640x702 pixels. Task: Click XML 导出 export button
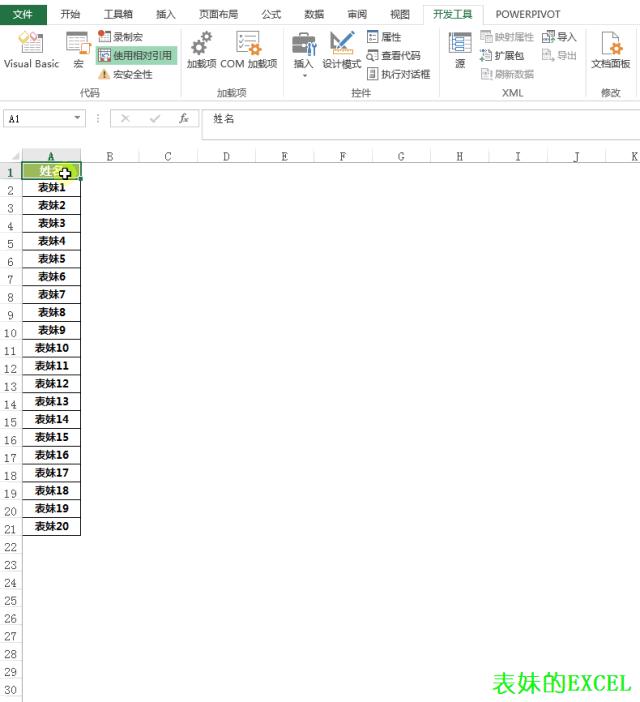pos(559,56)
